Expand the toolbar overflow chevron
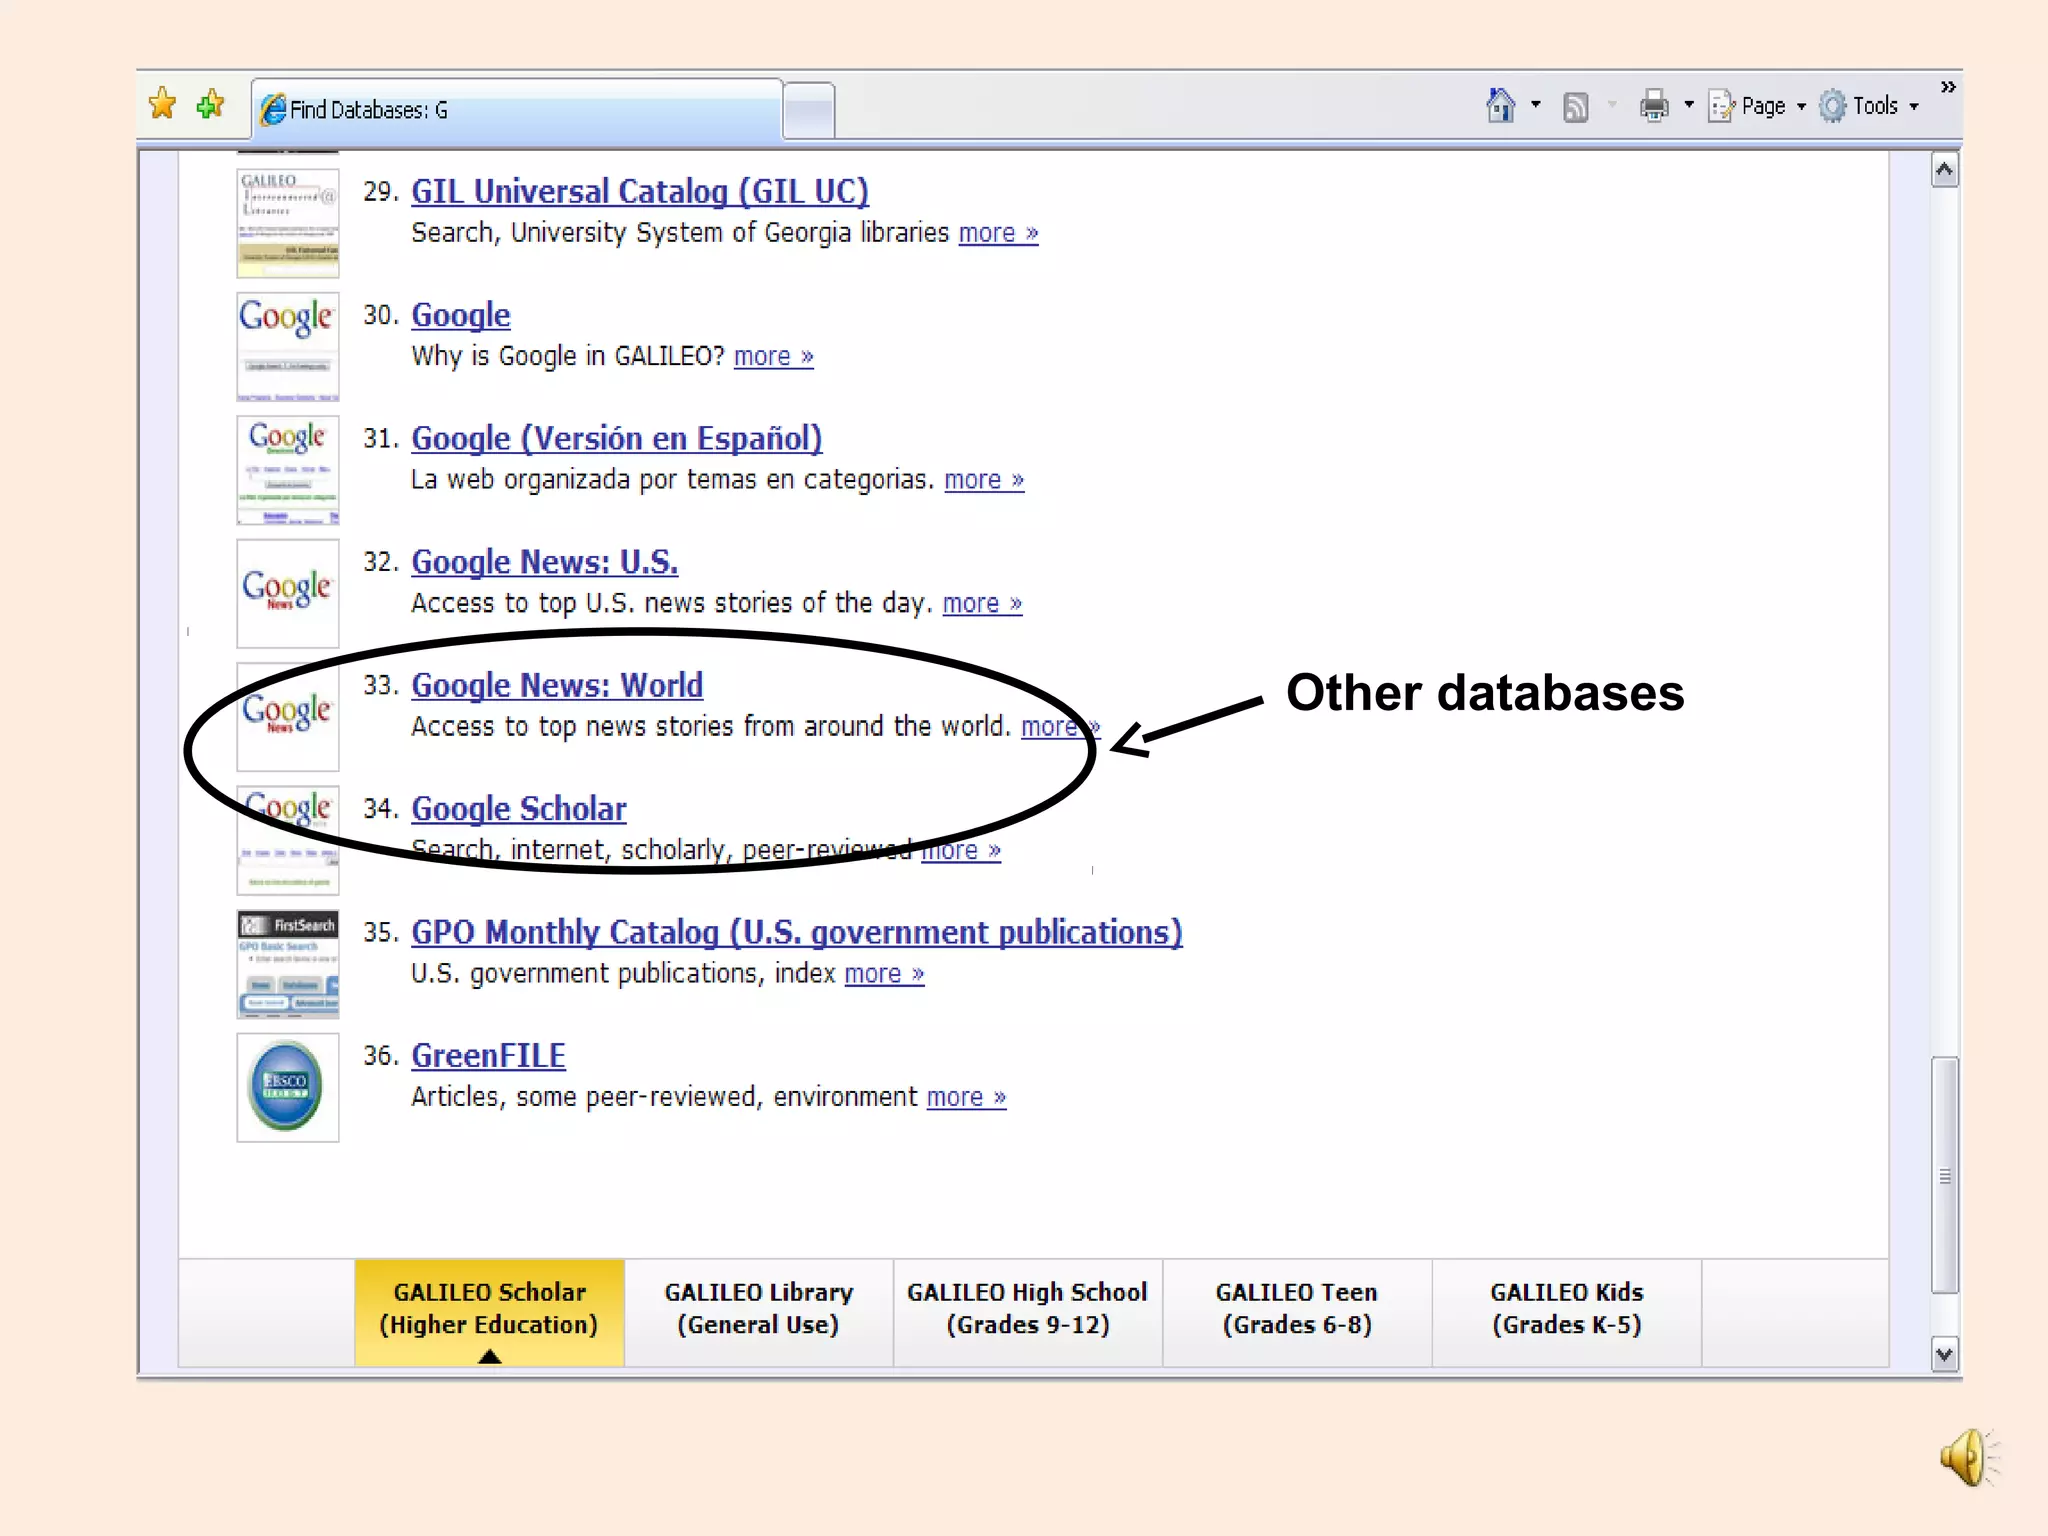The height and width of the screenshot is (1536, 2048). tap(1948, 87)
